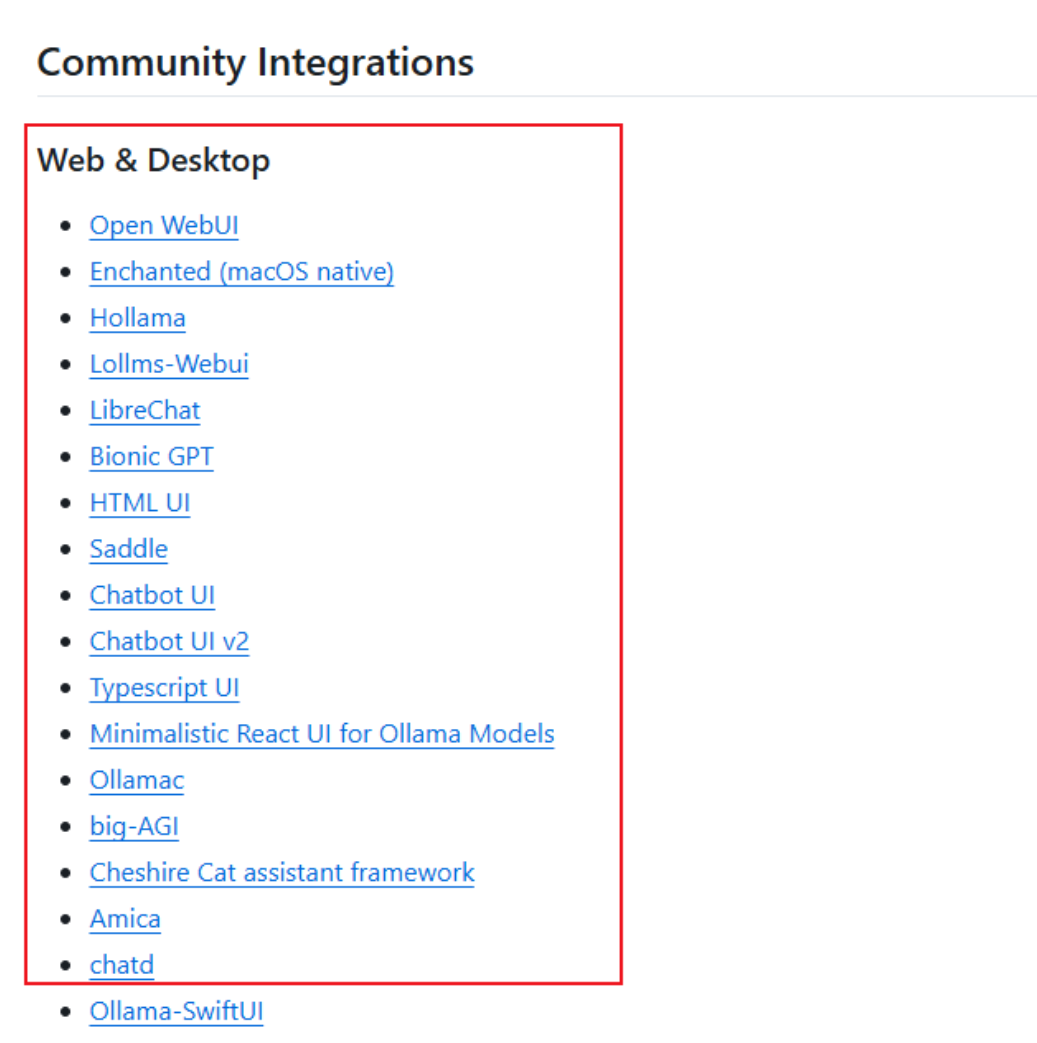
Task: Visit the Amica link
Action: 125,918
